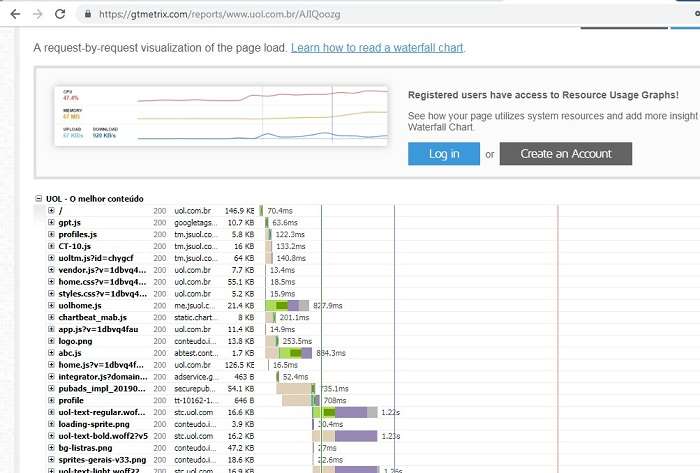Click the Create an Account button
This screenshot has height=473, width=700.
coord(566,154)
